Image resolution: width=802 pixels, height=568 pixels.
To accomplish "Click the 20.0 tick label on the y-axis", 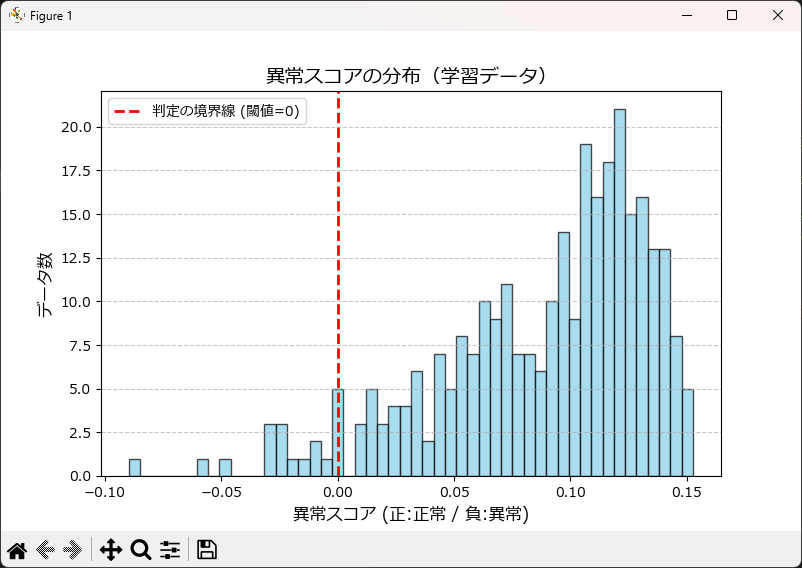I will 78,127.
